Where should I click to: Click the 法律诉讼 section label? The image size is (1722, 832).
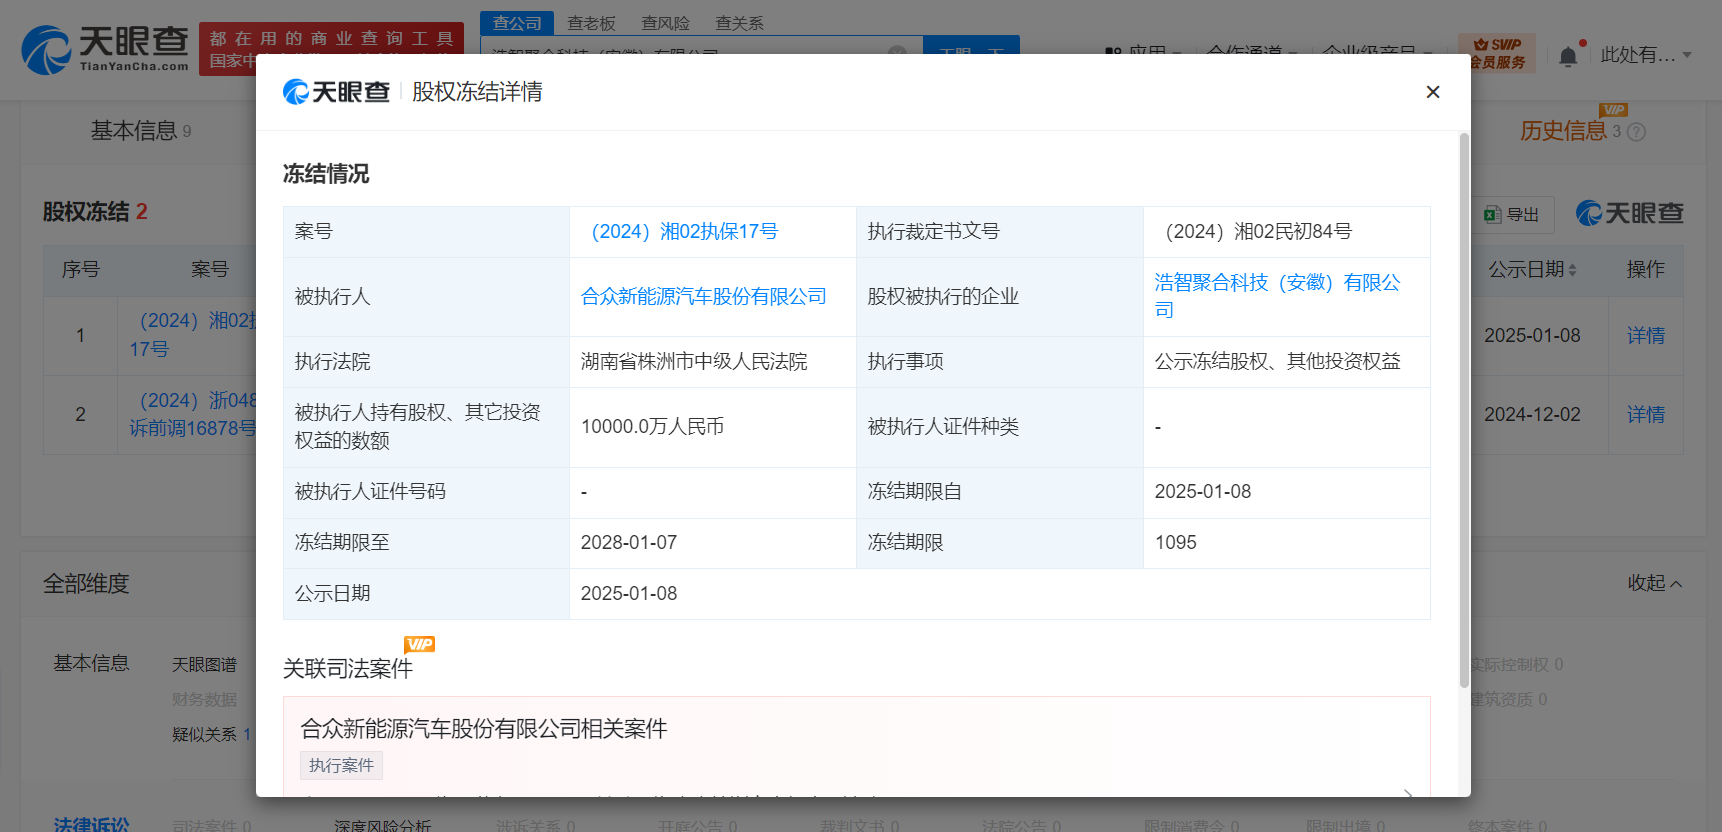tap(91, 824)
